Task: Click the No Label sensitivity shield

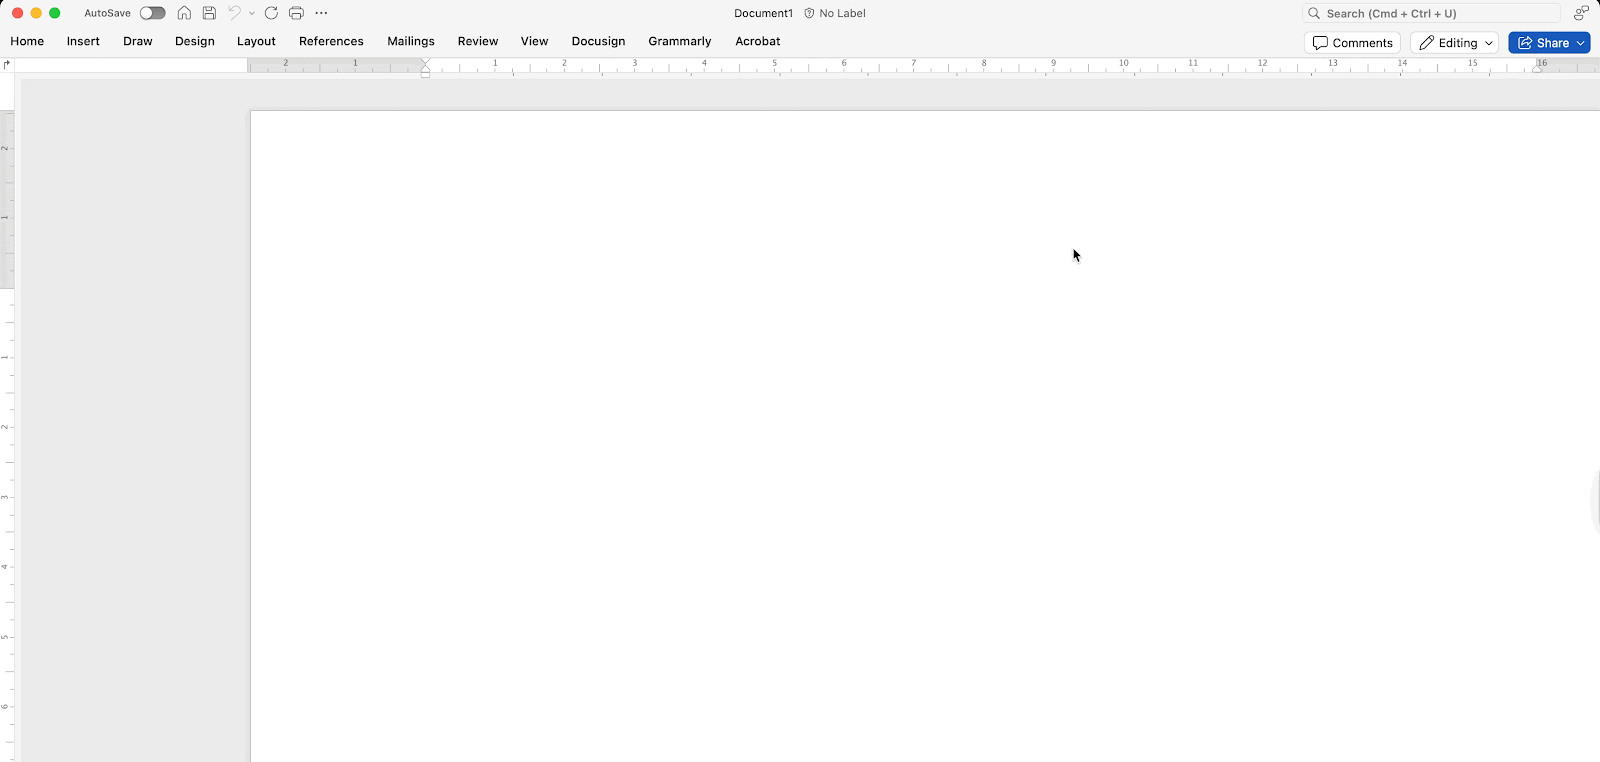Action: (x=834, y=13)
